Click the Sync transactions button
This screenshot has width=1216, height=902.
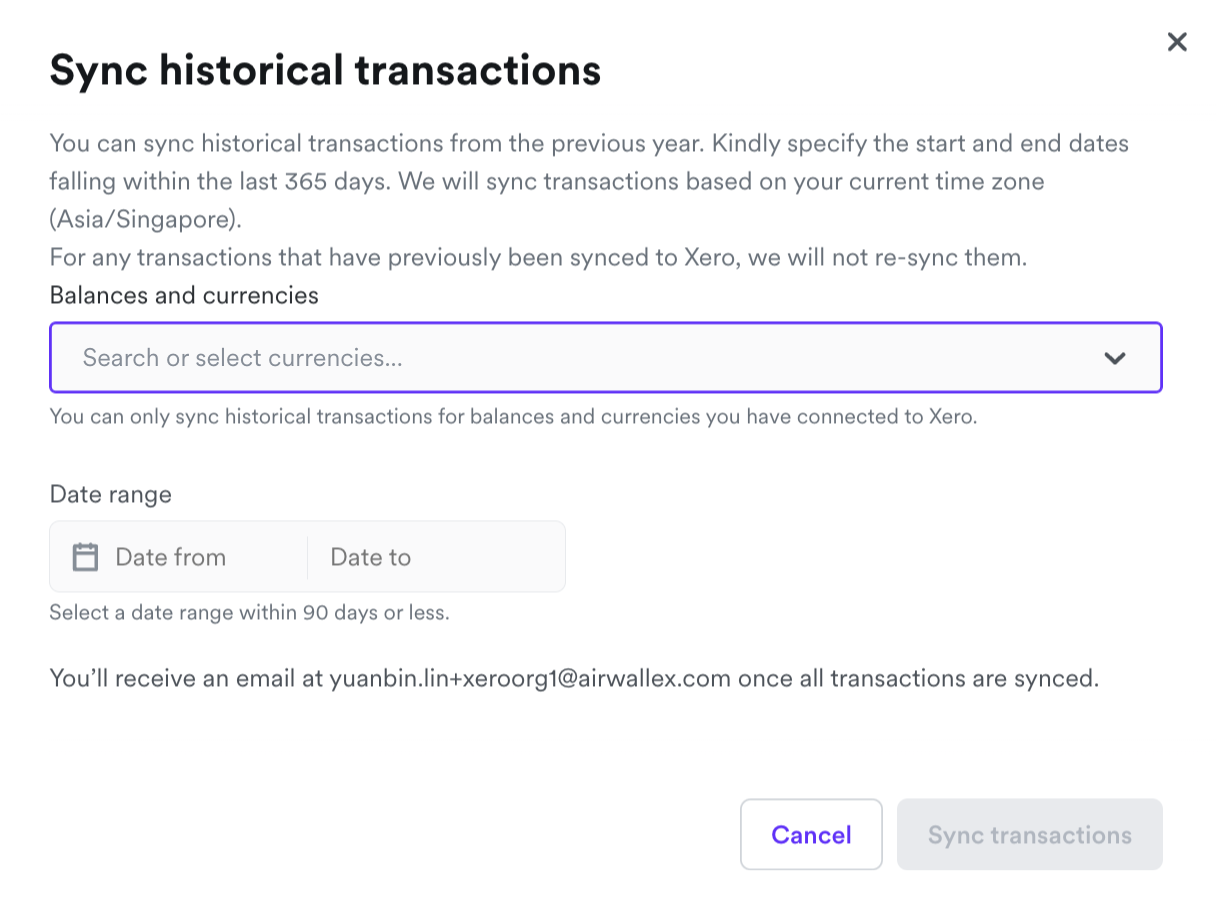(1029, 835)
